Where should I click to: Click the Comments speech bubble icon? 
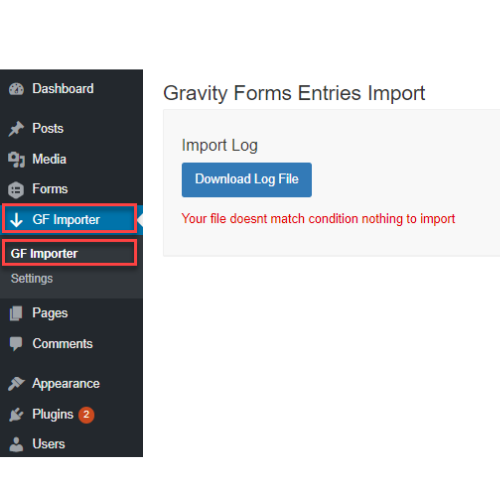click(16, 344)
